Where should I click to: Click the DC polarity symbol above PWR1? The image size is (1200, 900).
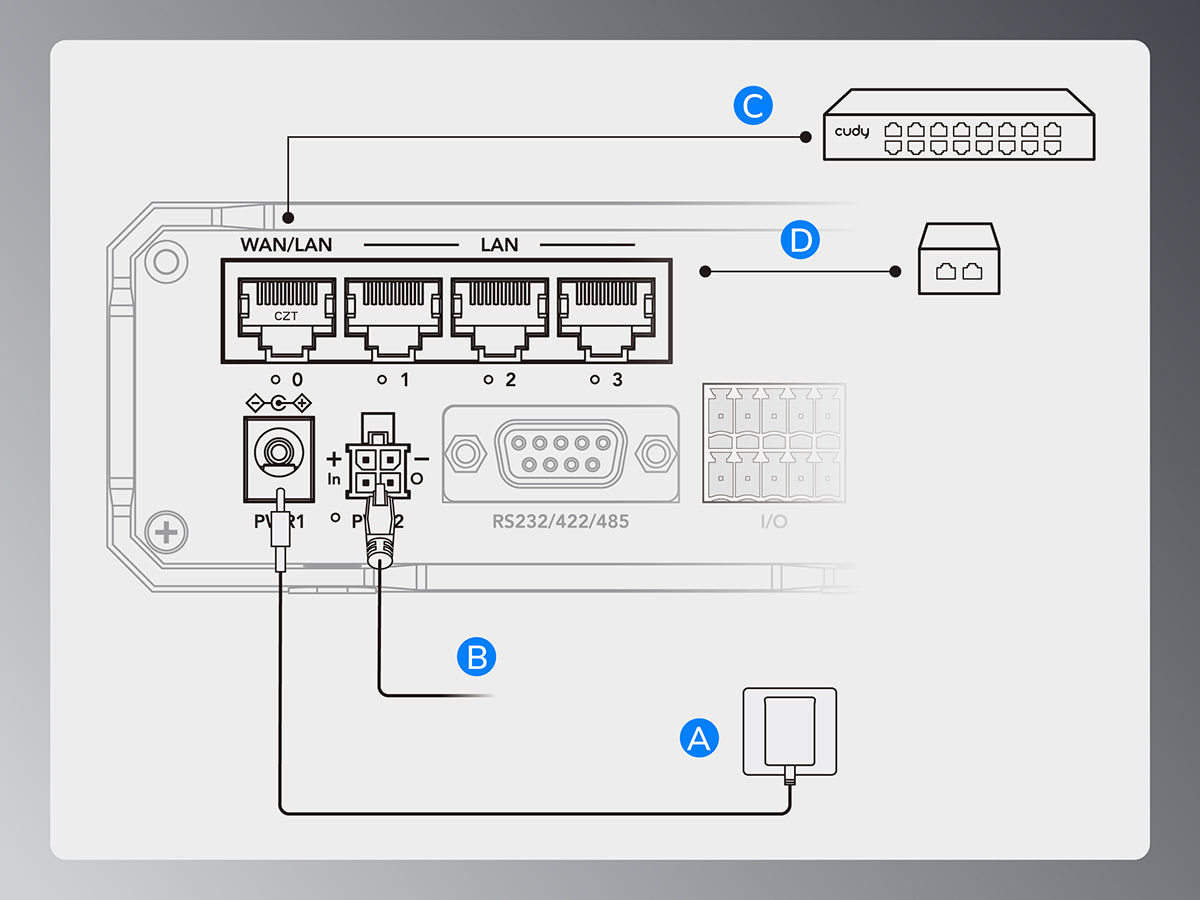[279, 402]
